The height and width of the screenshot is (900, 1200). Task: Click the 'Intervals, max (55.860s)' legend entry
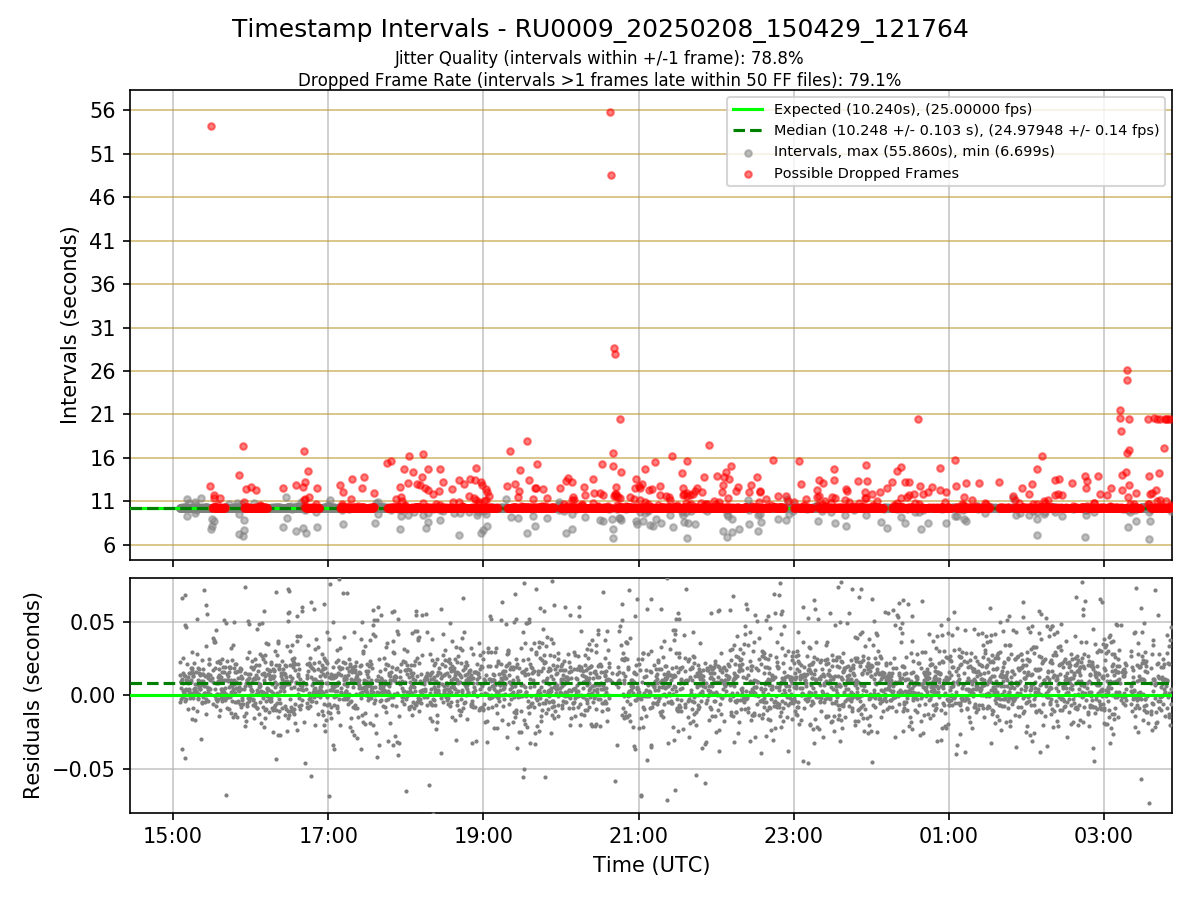(914, 151)
